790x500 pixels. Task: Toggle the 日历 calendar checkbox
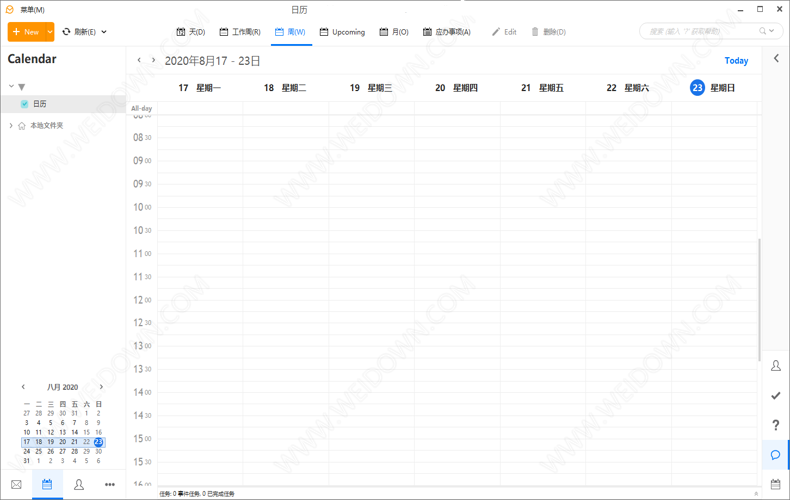tap(24, 104)
